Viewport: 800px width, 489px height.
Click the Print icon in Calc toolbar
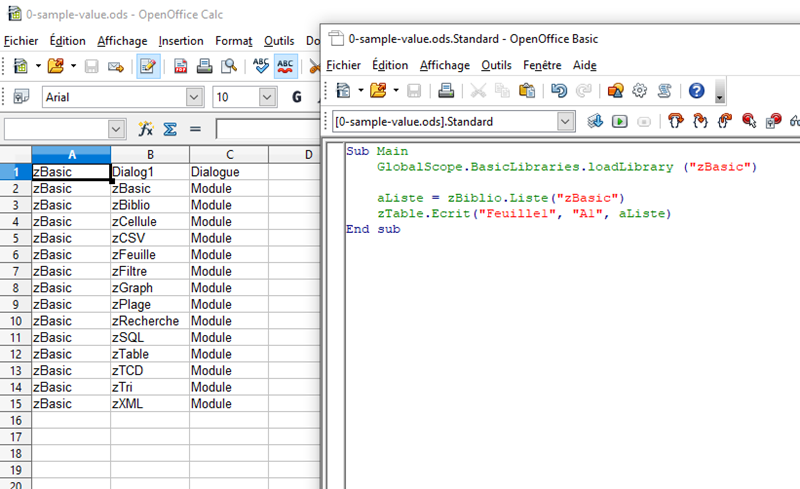pyautogui.click(x=205, y=66)
